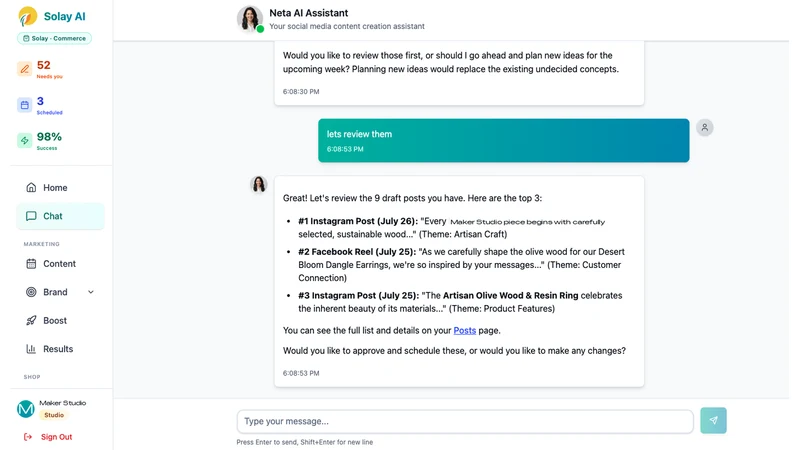Click the "lets review them" message bubble

click(504, 141)
